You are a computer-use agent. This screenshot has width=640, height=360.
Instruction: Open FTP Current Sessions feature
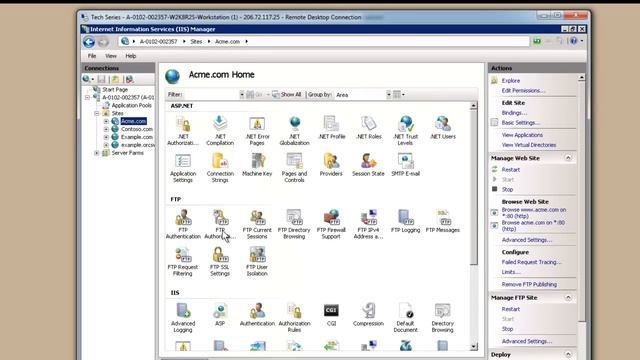point(257,224)
